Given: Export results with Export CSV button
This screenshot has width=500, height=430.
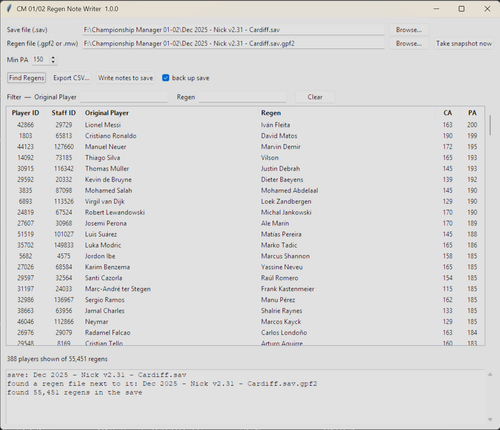Looking at the screenshot, I should (x=71, y=78).
